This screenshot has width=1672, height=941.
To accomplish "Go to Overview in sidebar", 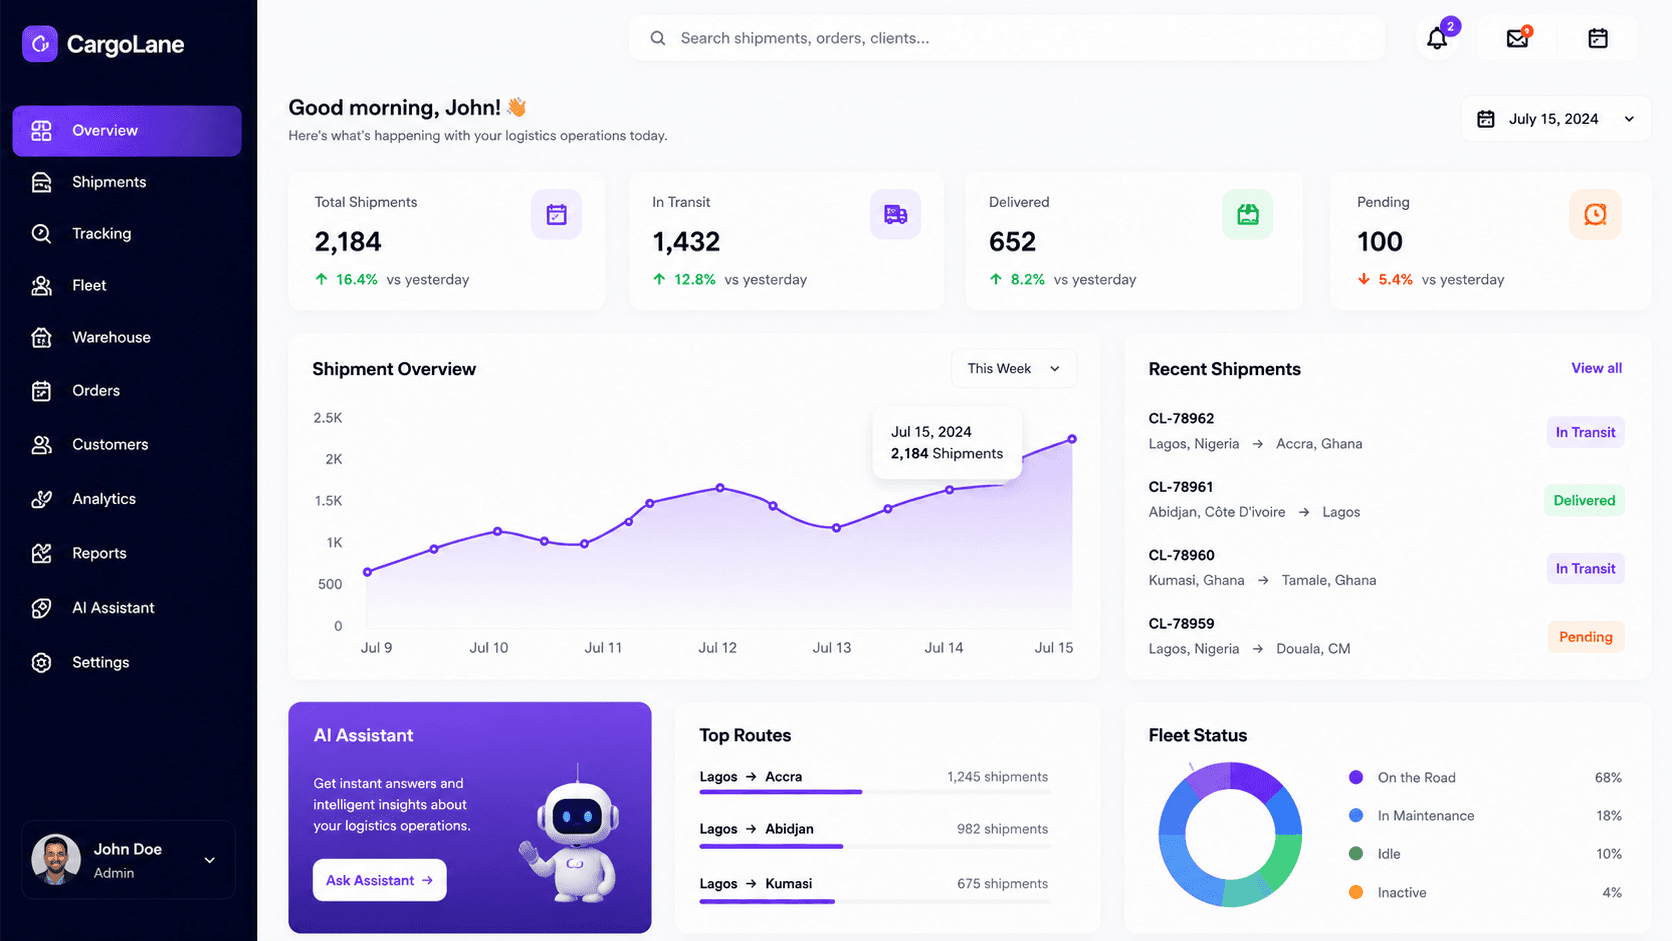I will tap(127, 131).
